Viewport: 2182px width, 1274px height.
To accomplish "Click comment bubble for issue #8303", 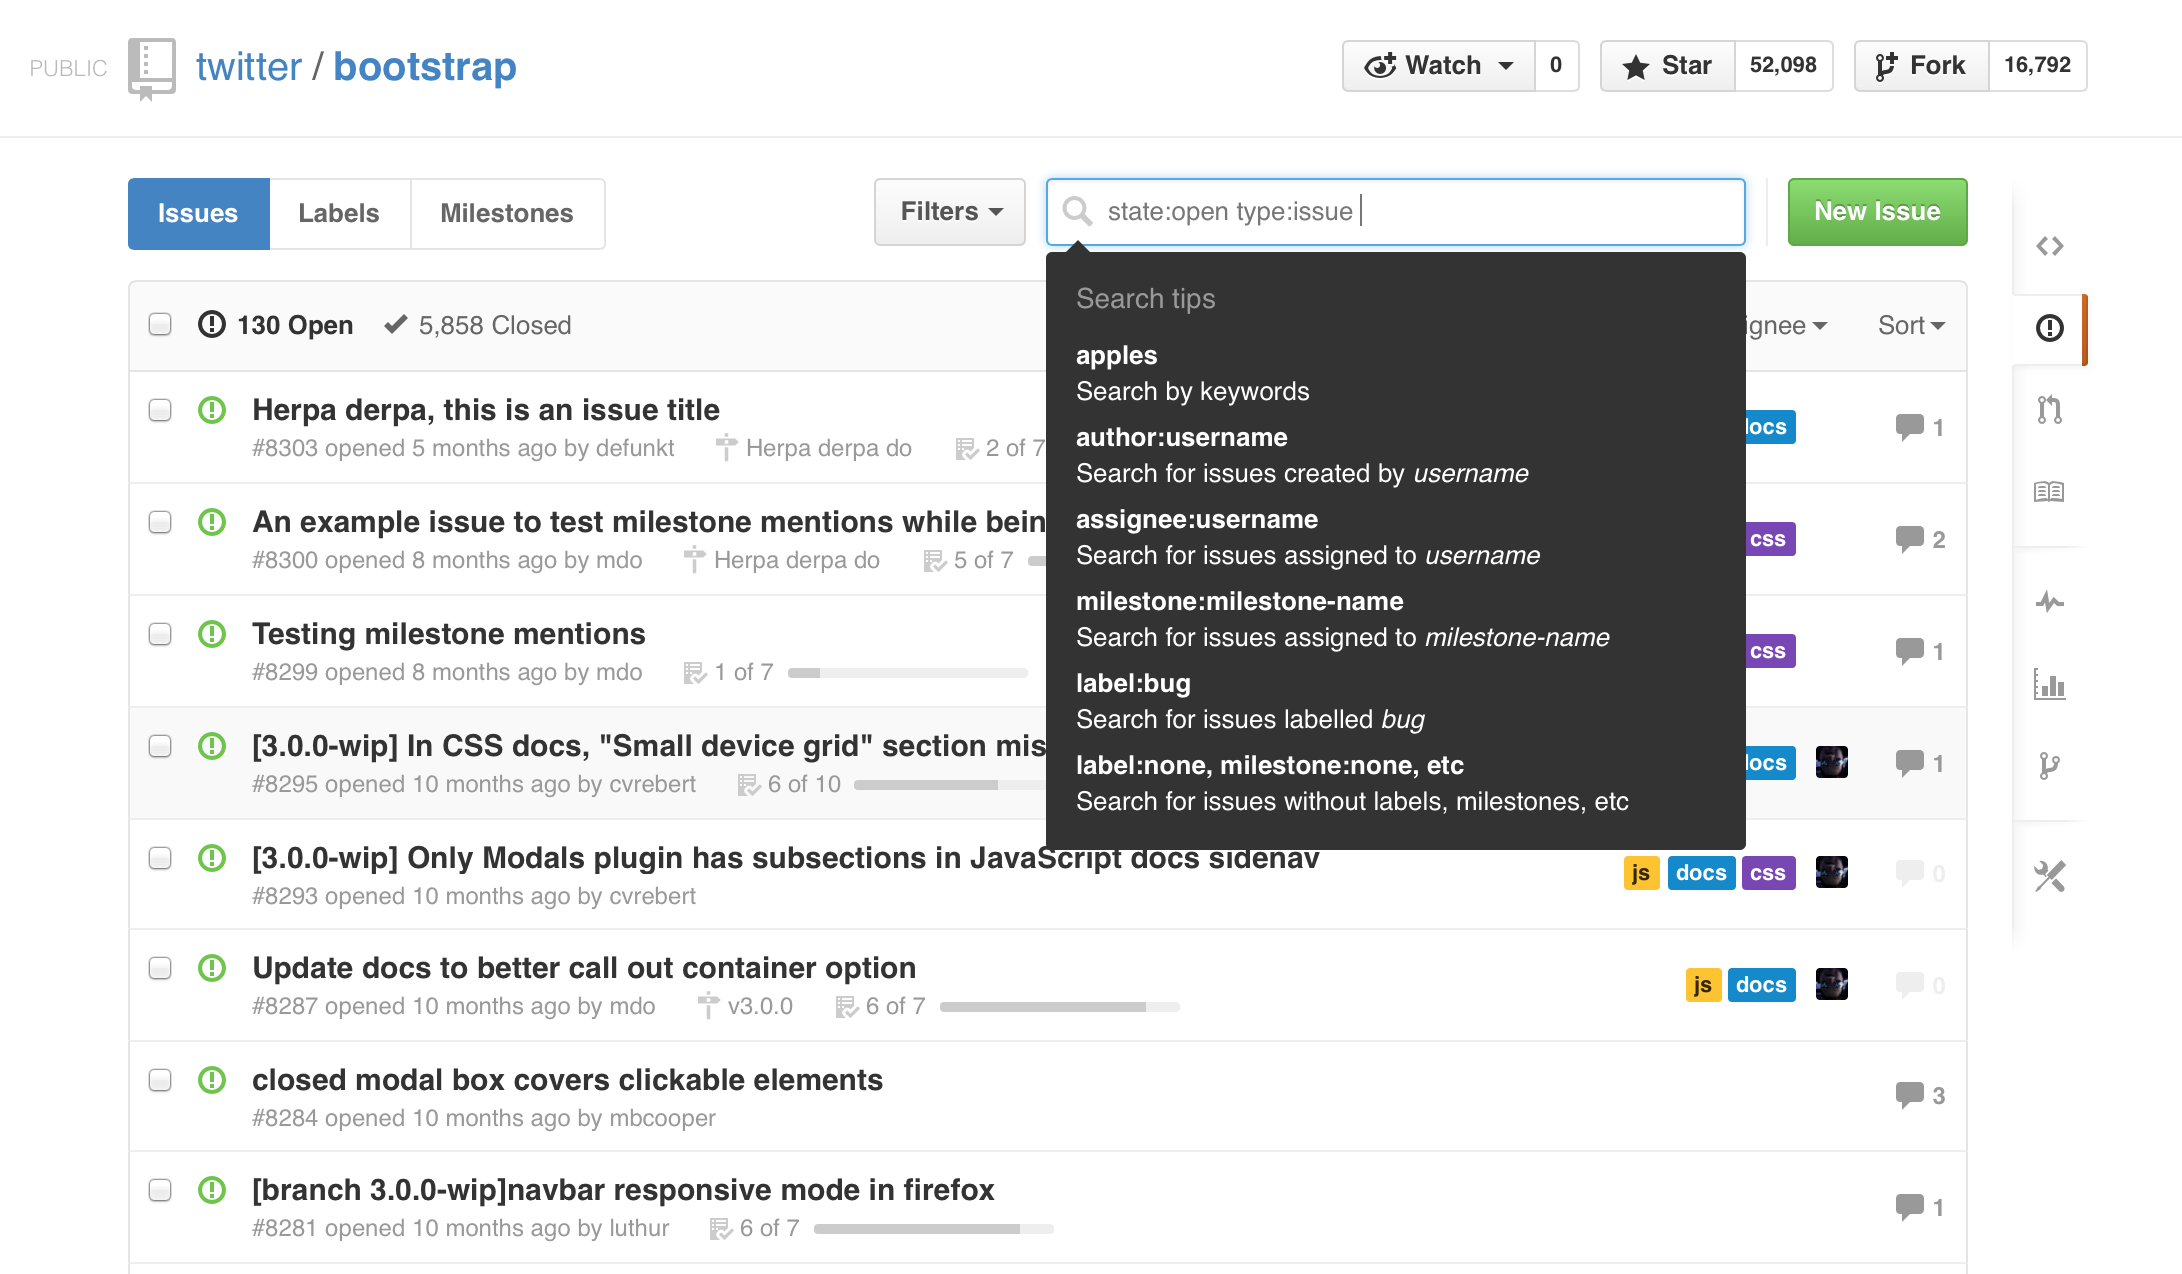I will pyautogui.click(x=1909, y=427).
